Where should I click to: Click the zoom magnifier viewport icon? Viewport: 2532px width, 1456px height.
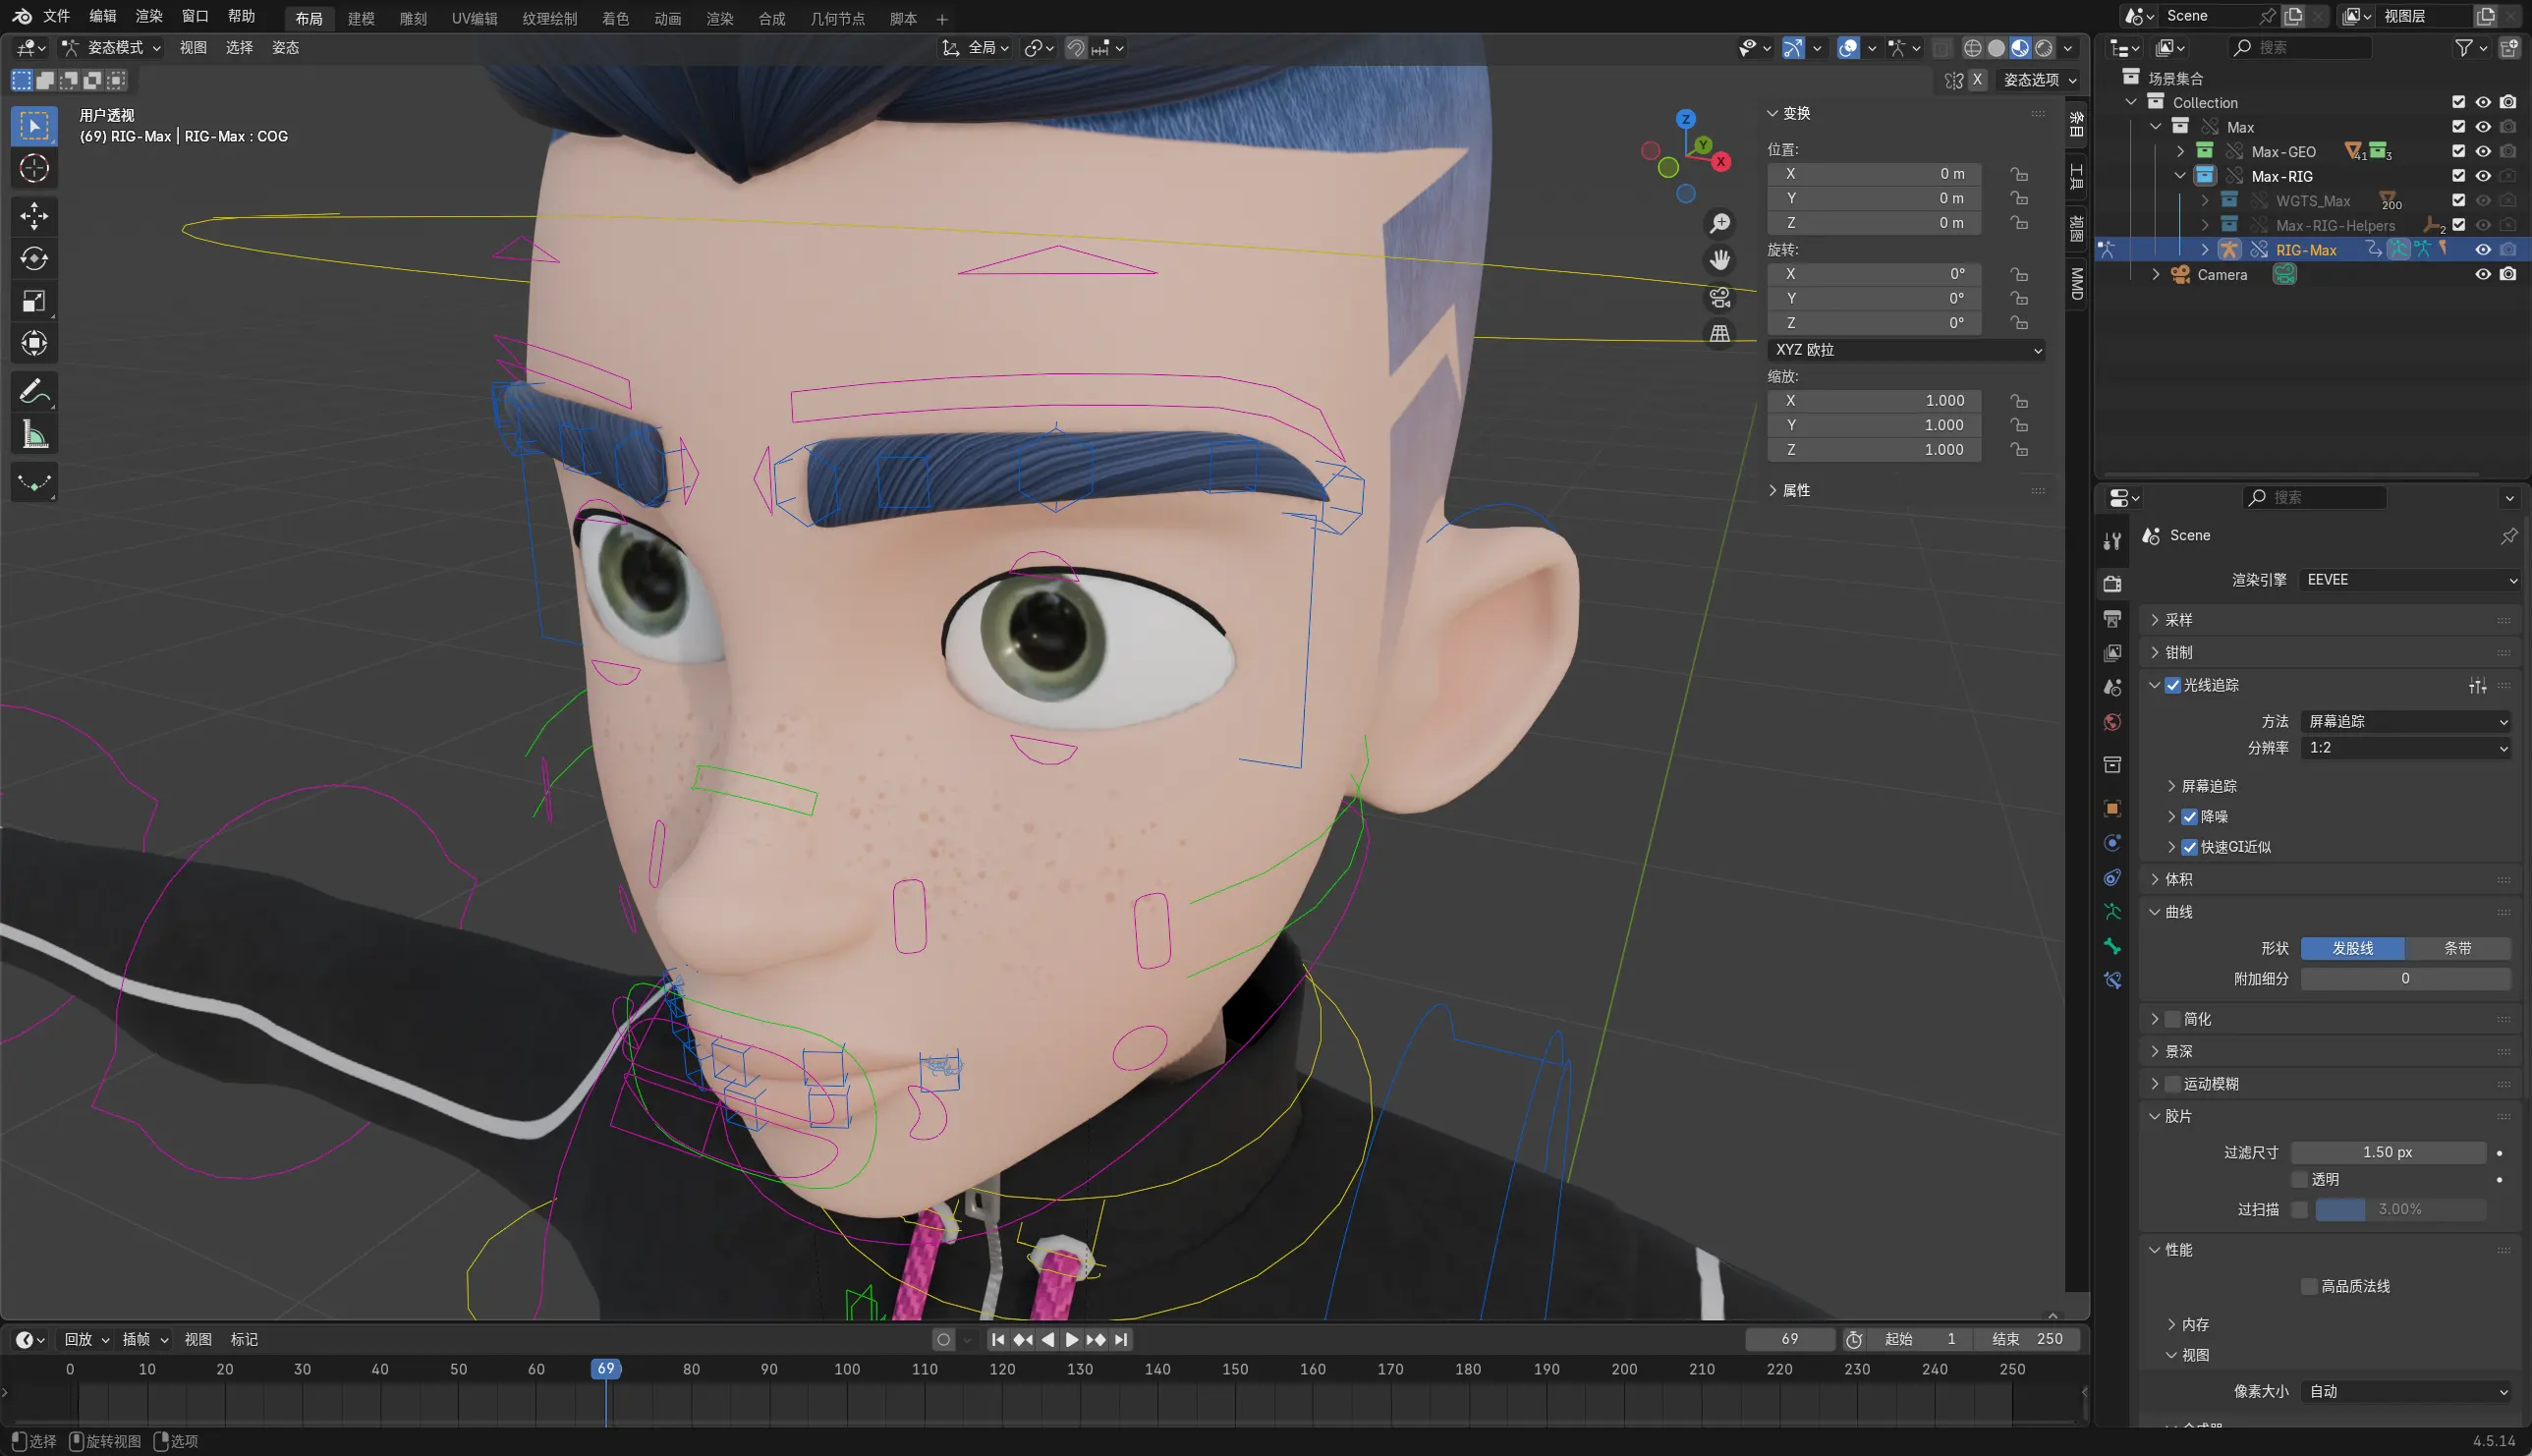[1719, 224]
